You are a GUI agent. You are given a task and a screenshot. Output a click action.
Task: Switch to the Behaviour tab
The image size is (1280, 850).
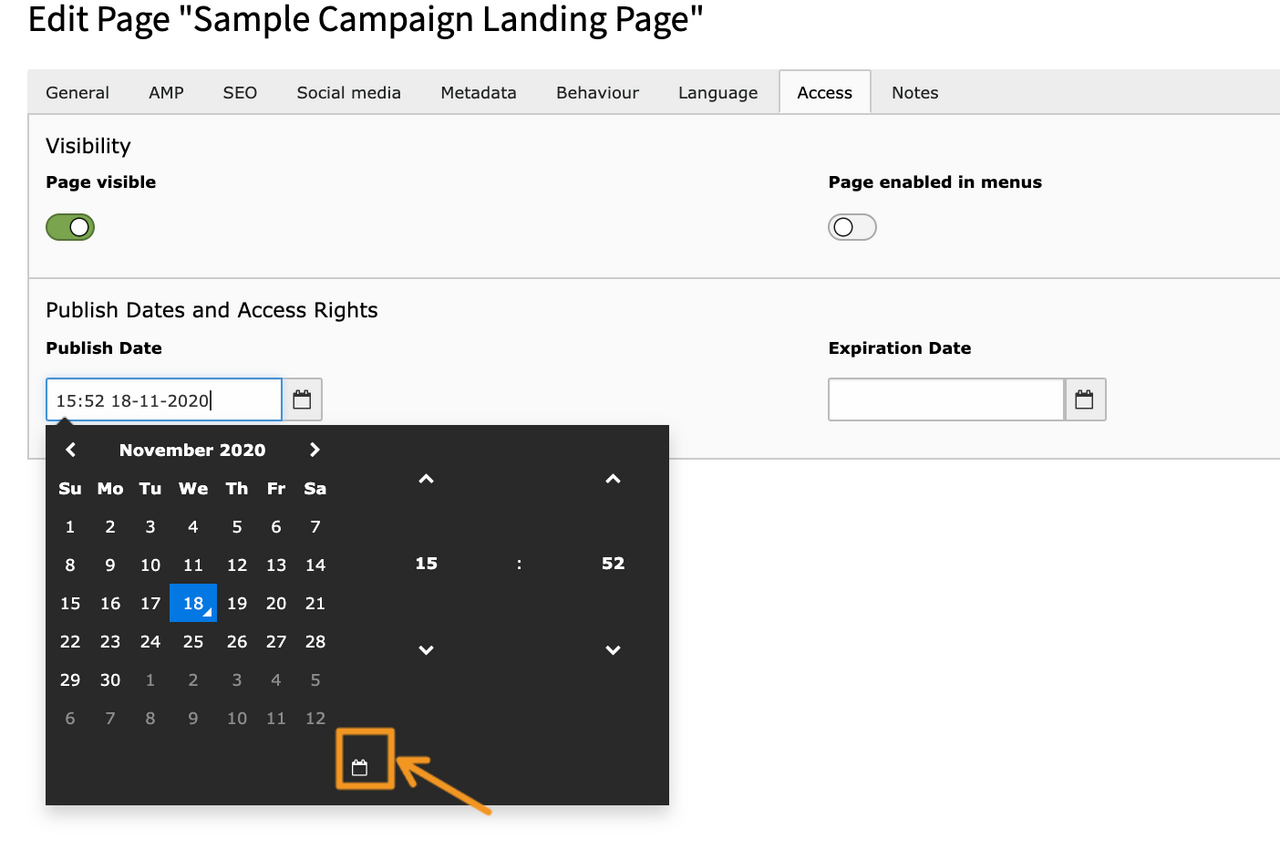click(597, 92)
